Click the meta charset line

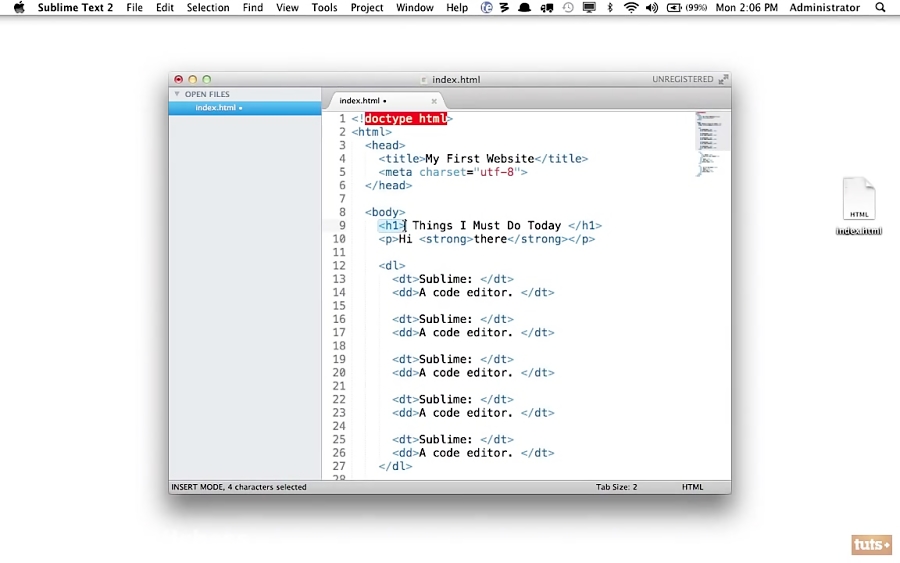(x=452, y=172)
